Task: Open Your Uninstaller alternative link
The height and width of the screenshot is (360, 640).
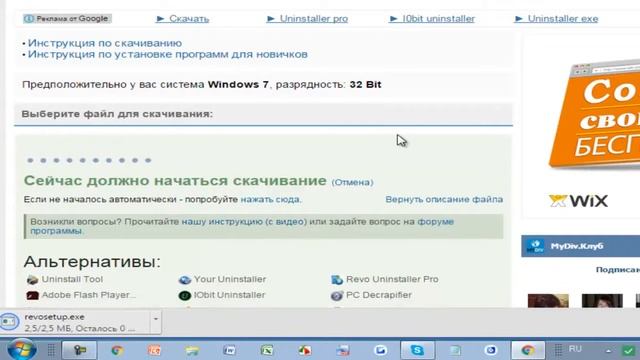Action: (230, 280)
